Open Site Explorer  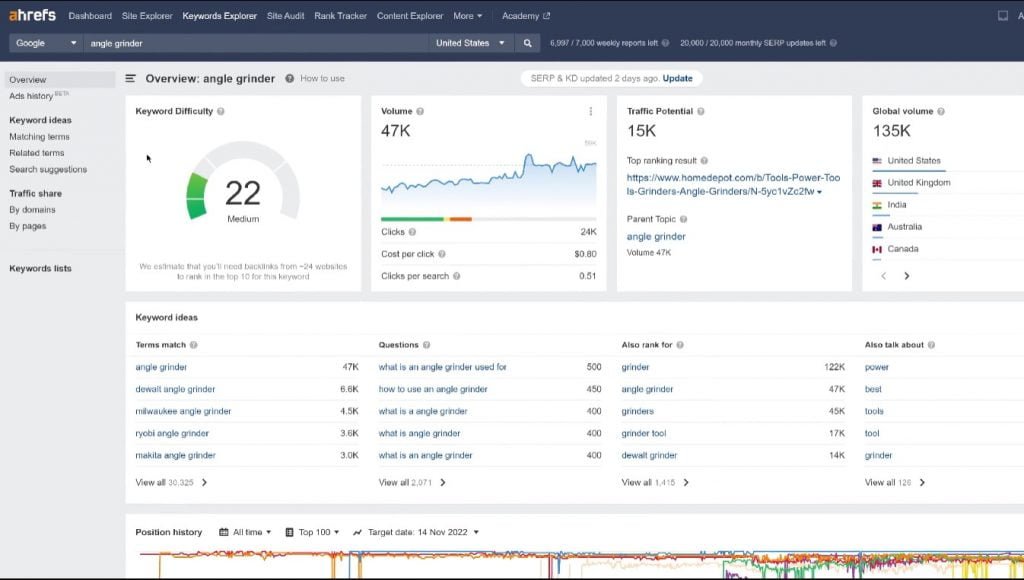pyautogui.click(x=147, y=16)
